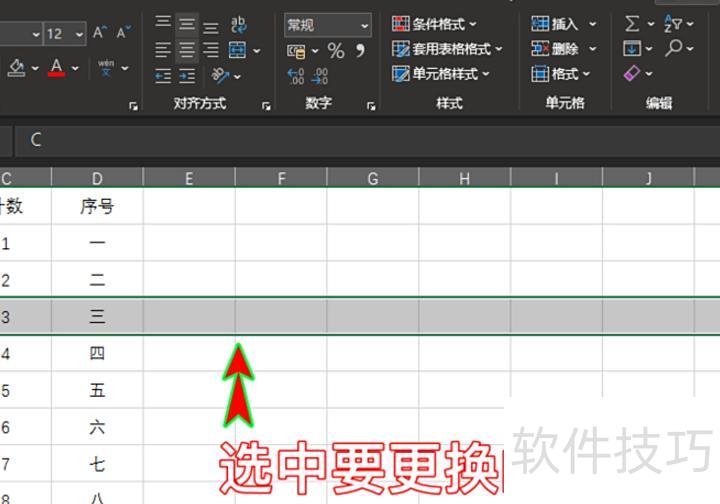Screen dimensions: 720x504
Task: Click the fill down icon
Action: coord(632,48)
